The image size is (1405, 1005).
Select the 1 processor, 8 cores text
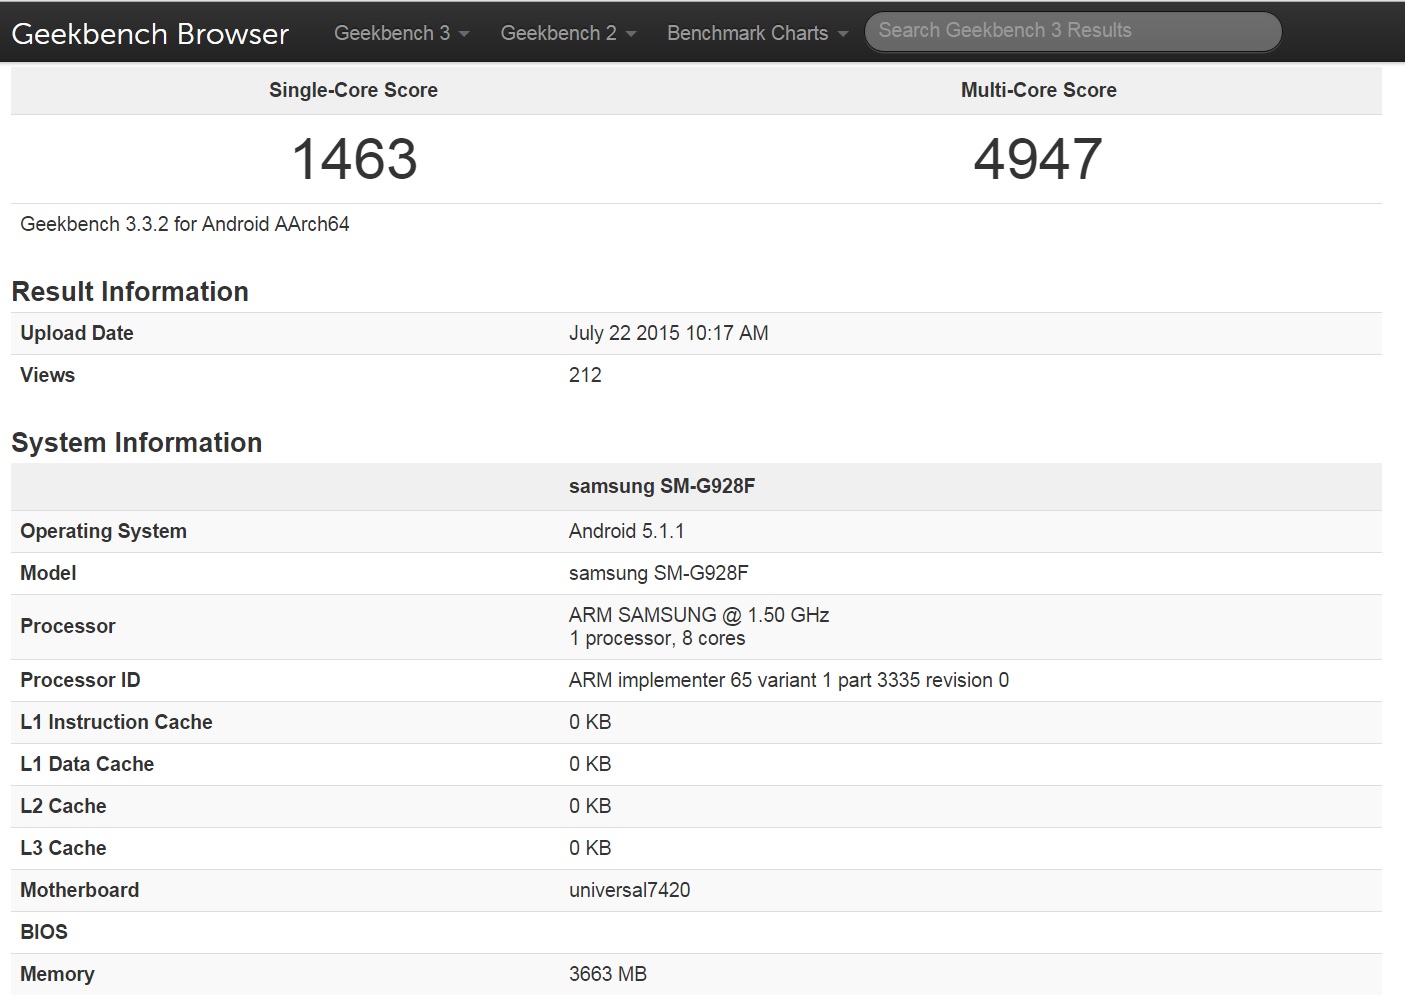[x=657, y=638]
